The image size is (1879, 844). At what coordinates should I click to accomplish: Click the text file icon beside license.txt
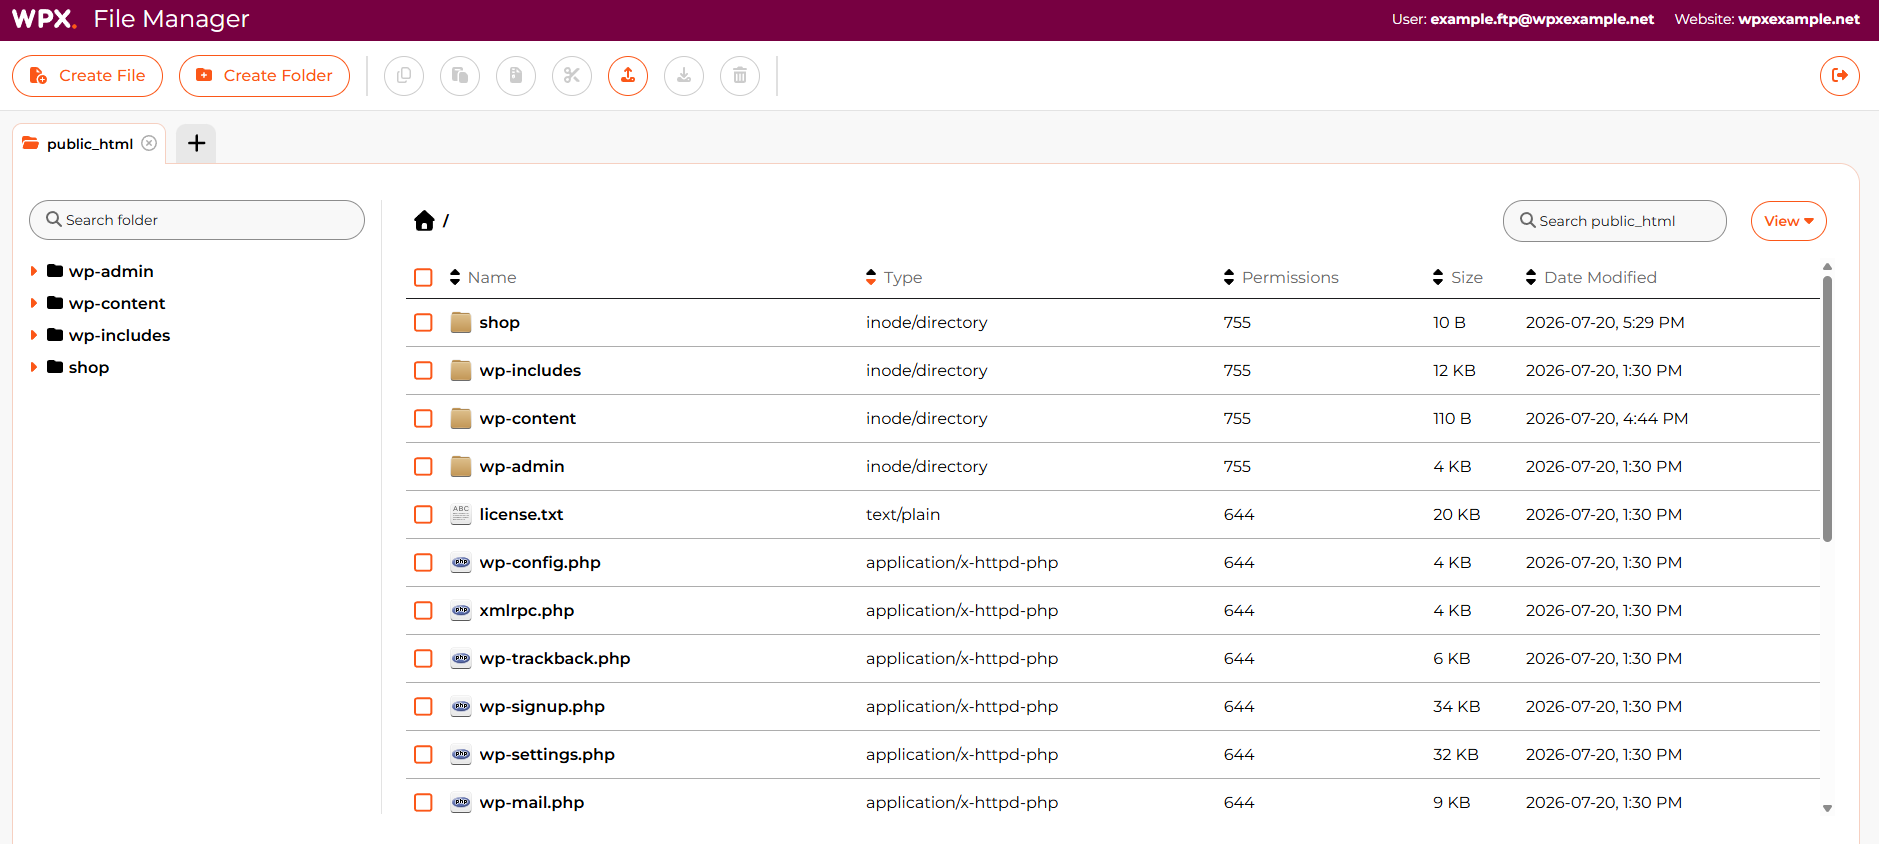click(x=461, y=514)
